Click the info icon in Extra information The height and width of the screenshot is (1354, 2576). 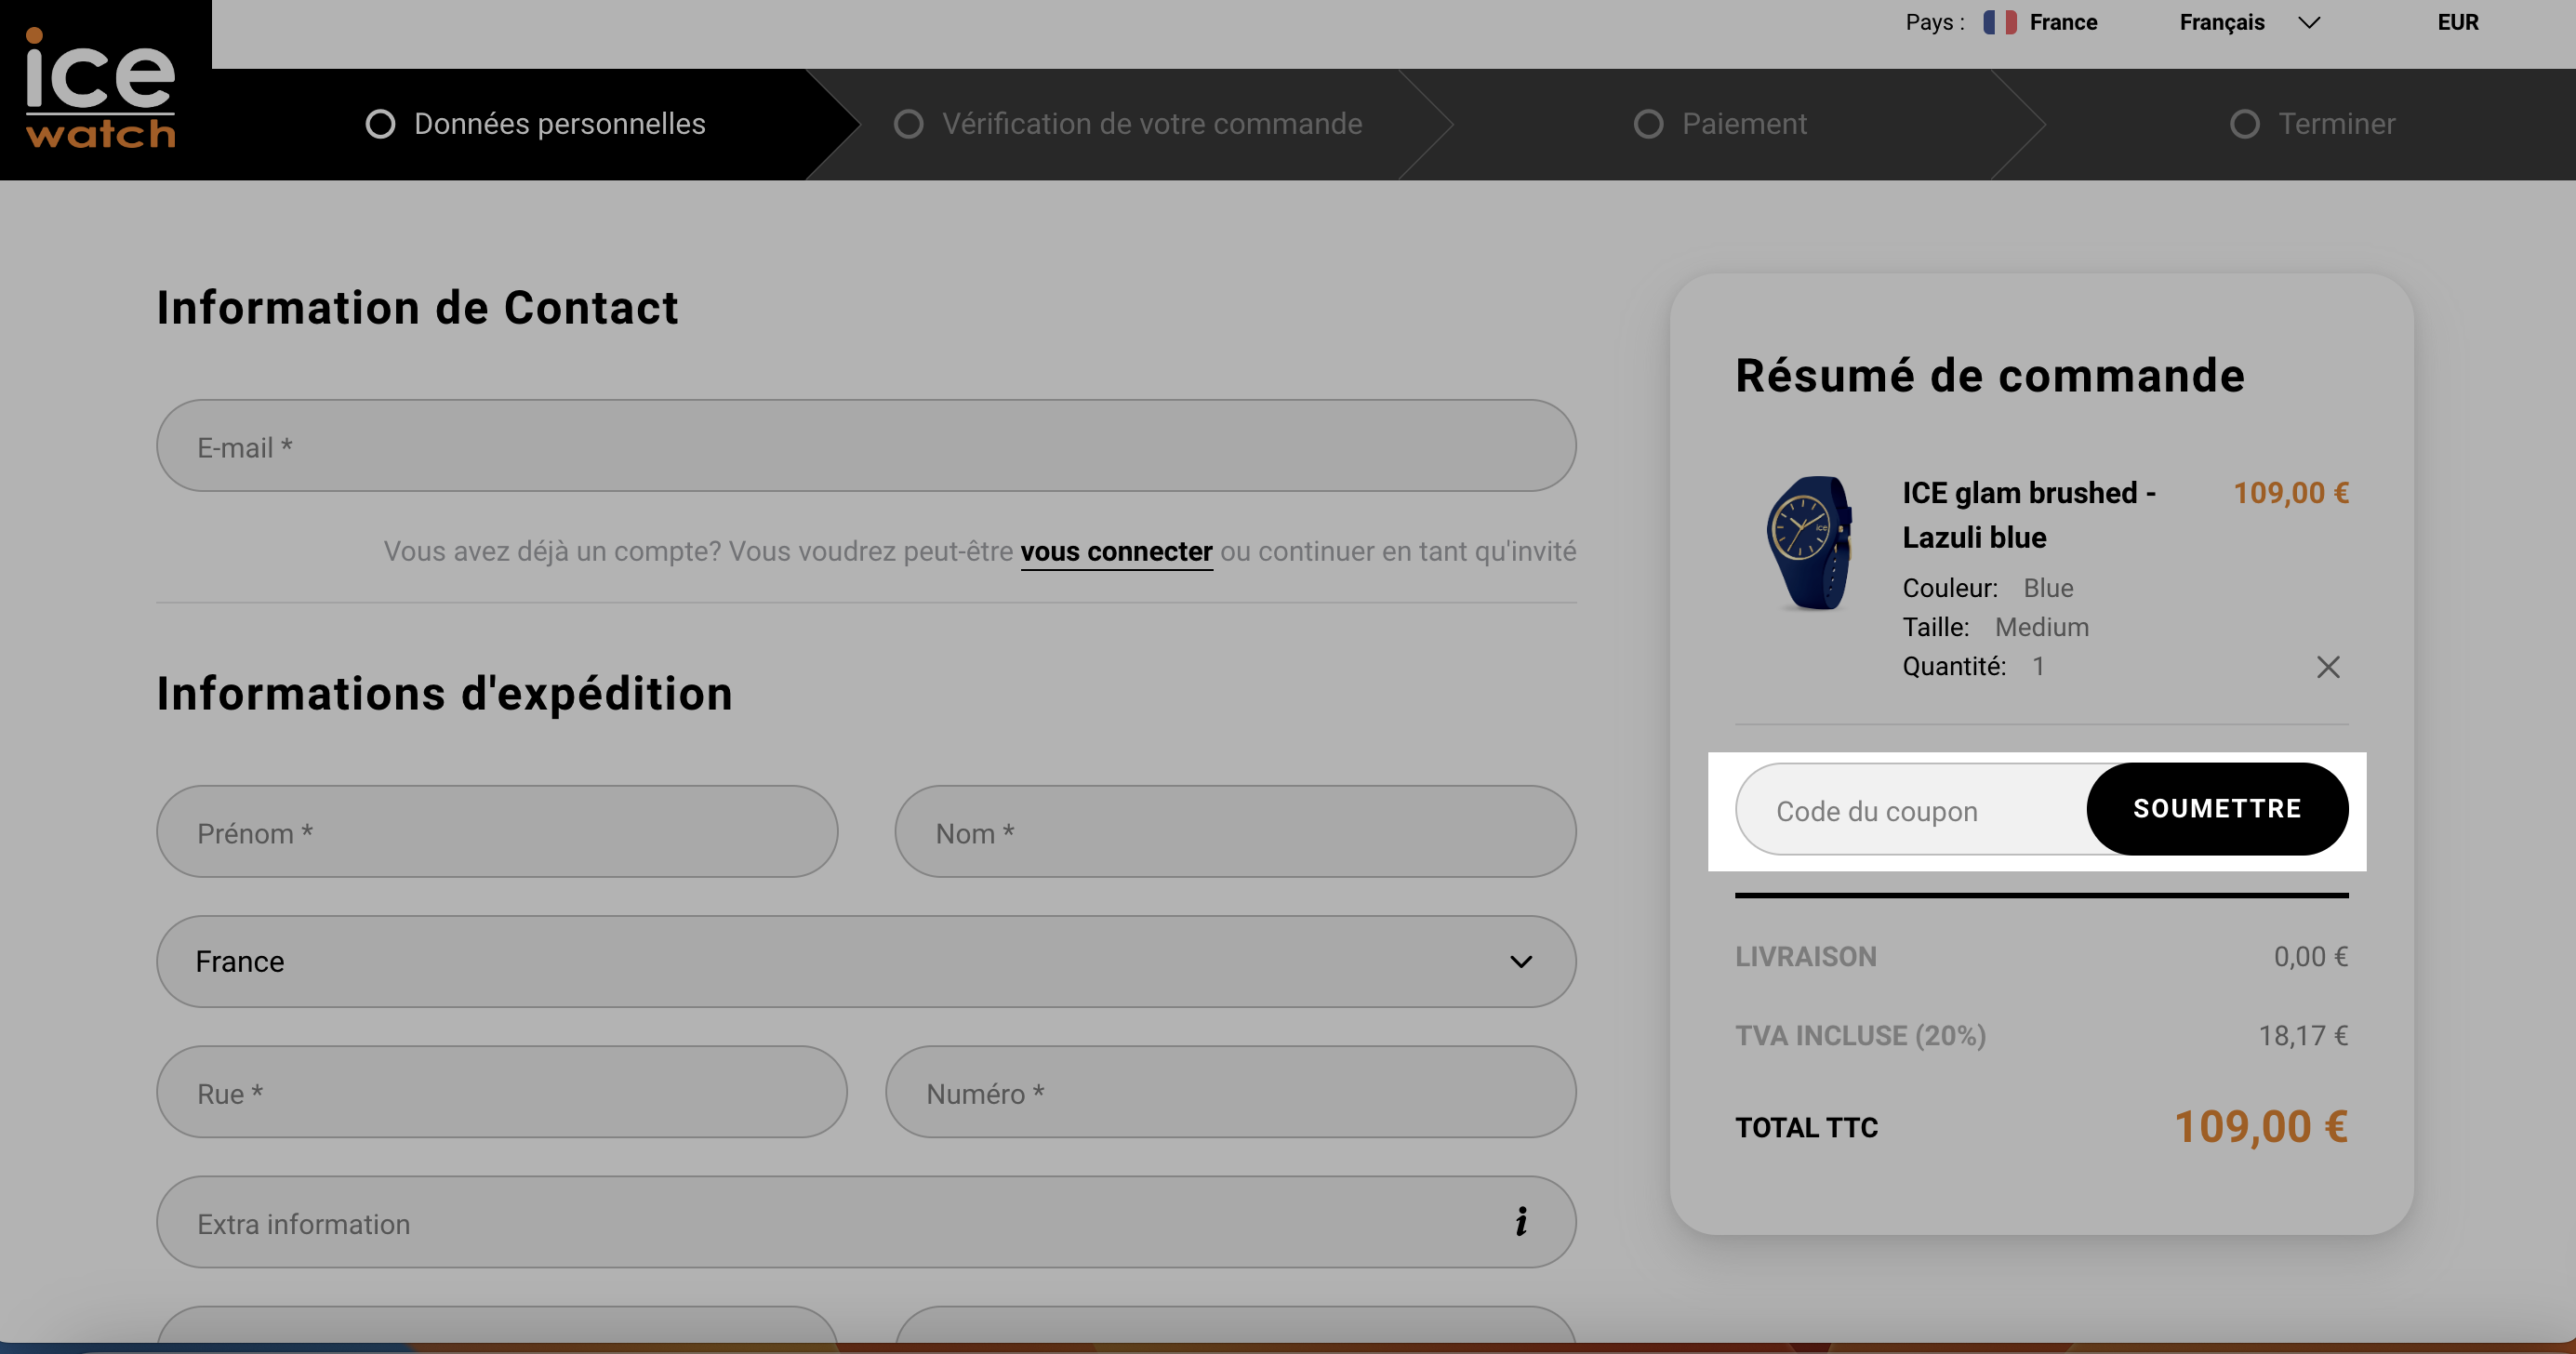coord(1520,1221)
